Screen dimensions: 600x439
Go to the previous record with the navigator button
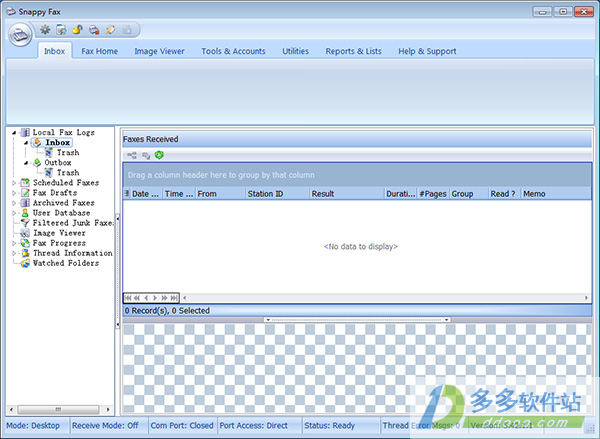coord(146,298)
